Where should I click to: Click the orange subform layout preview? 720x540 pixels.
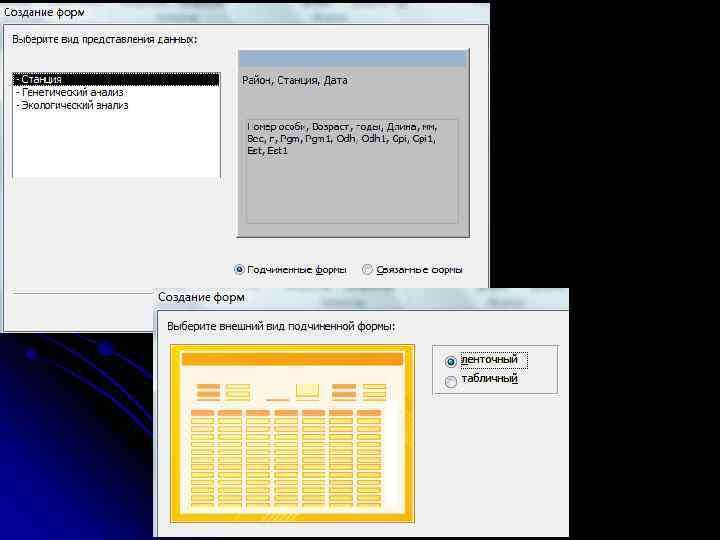[x=292, y=434]
